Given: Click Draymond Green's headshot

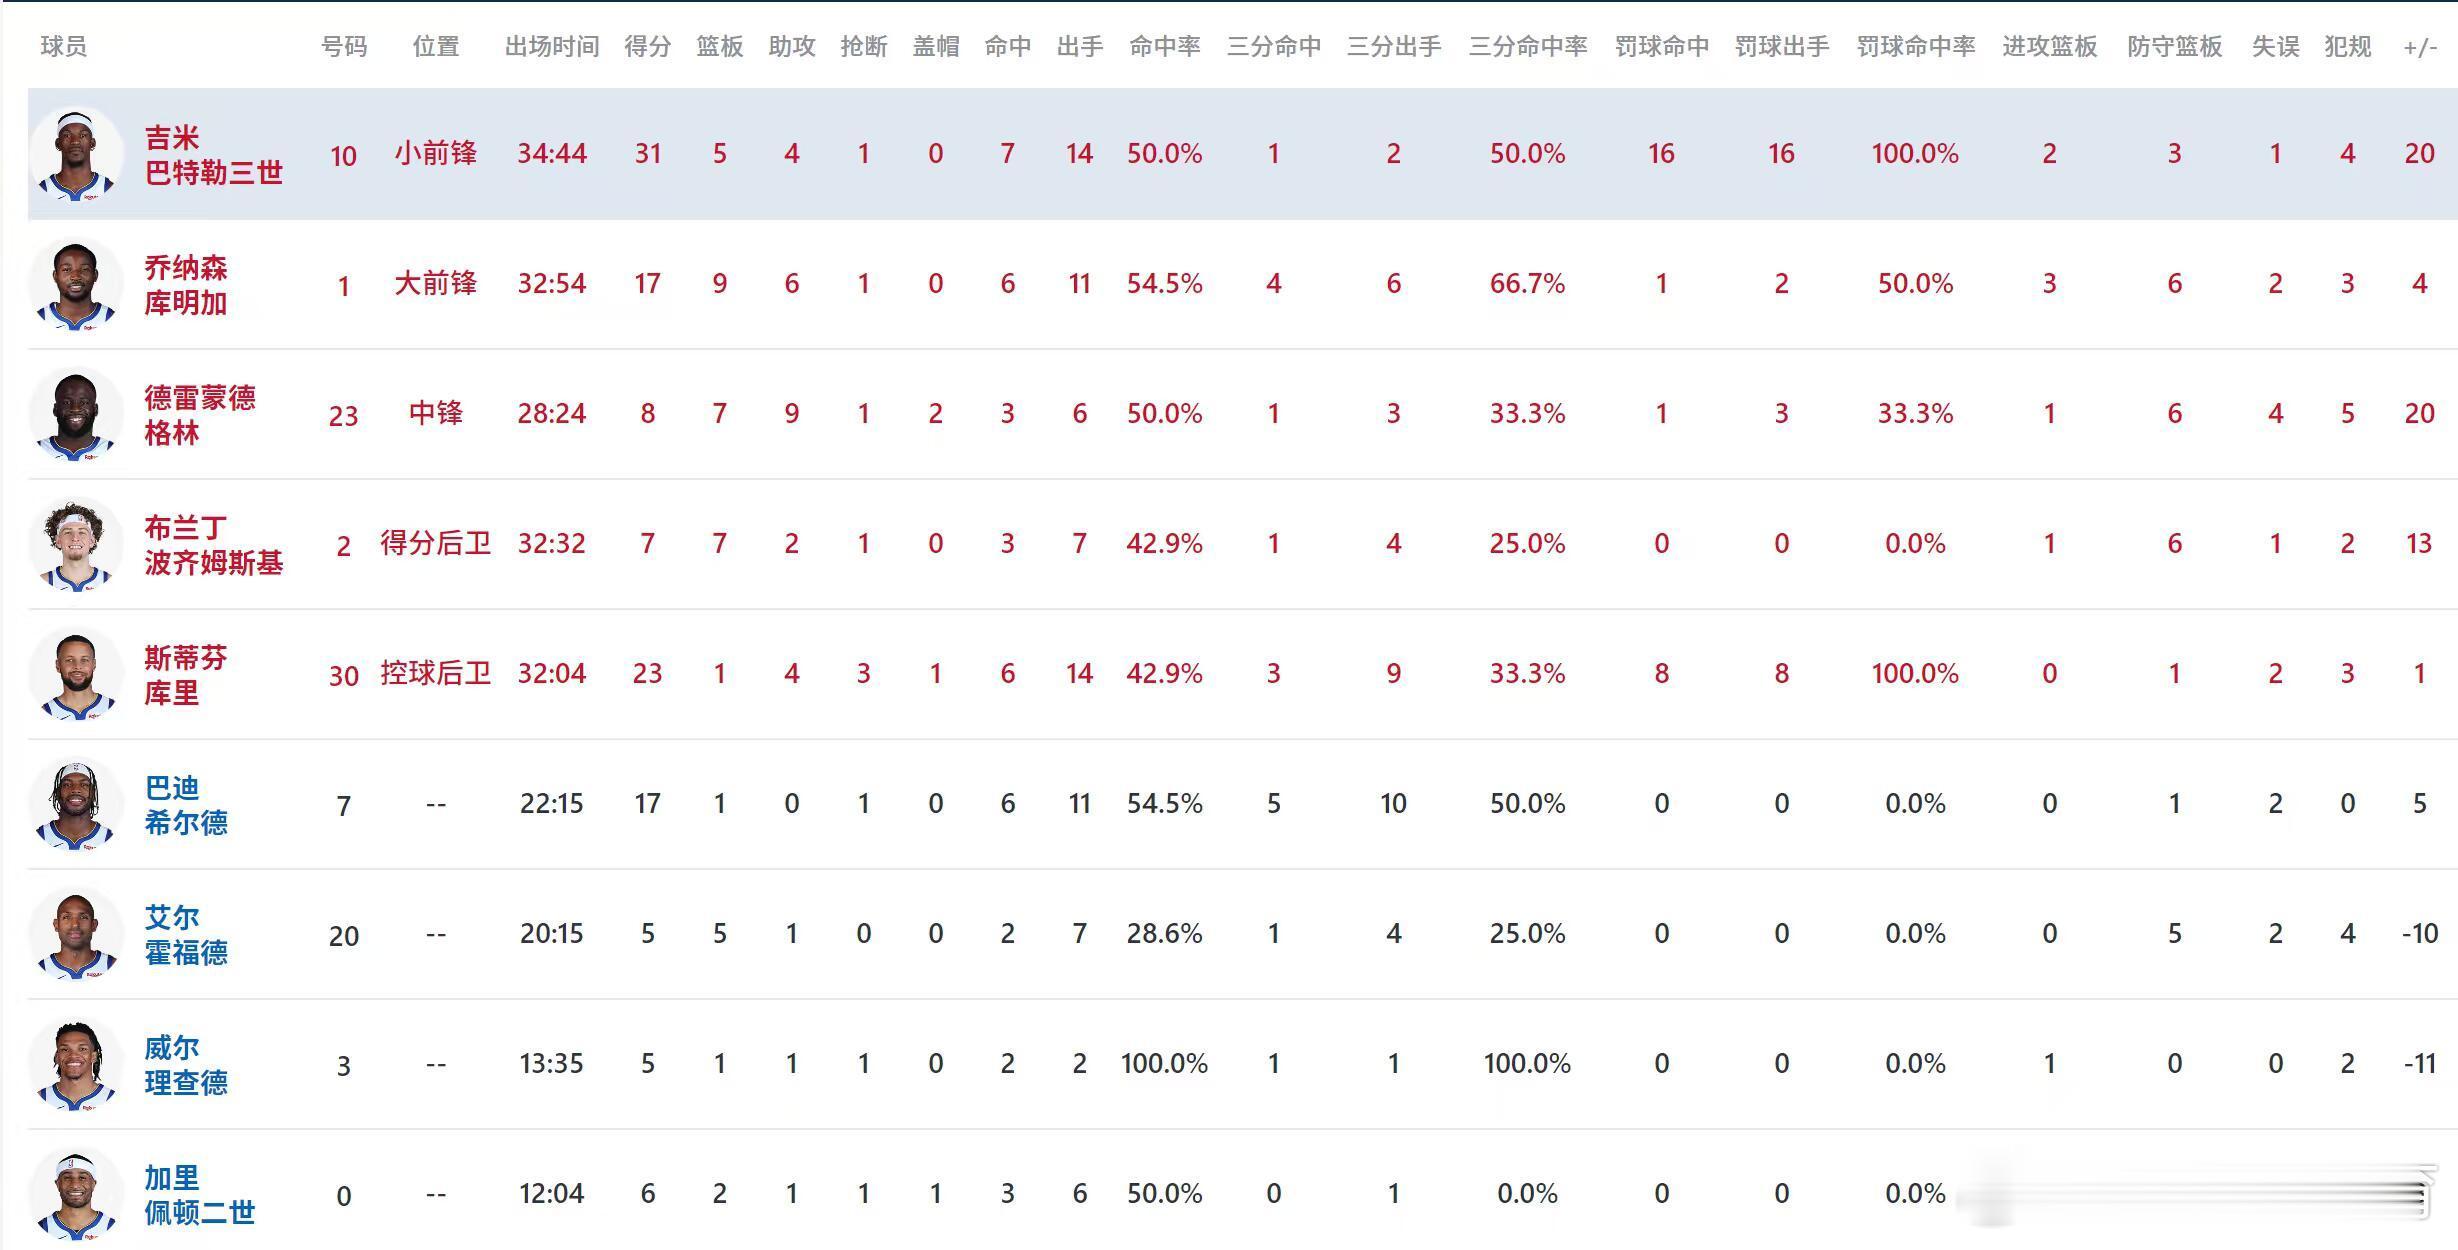Looking at the screenshot, I should coord(76,415).
